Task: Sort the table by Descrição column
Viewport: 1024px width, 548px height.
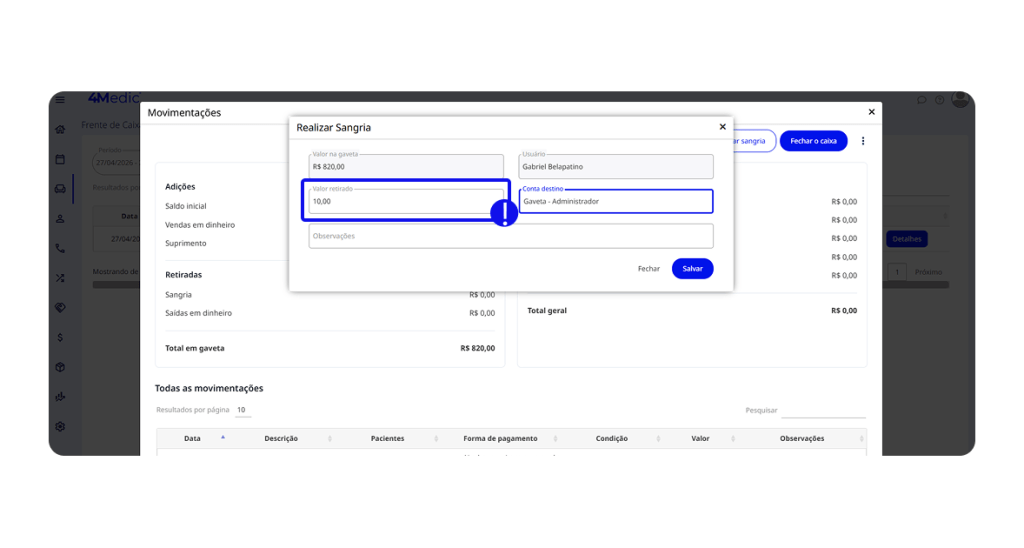Action: click(x=281, y=438)
